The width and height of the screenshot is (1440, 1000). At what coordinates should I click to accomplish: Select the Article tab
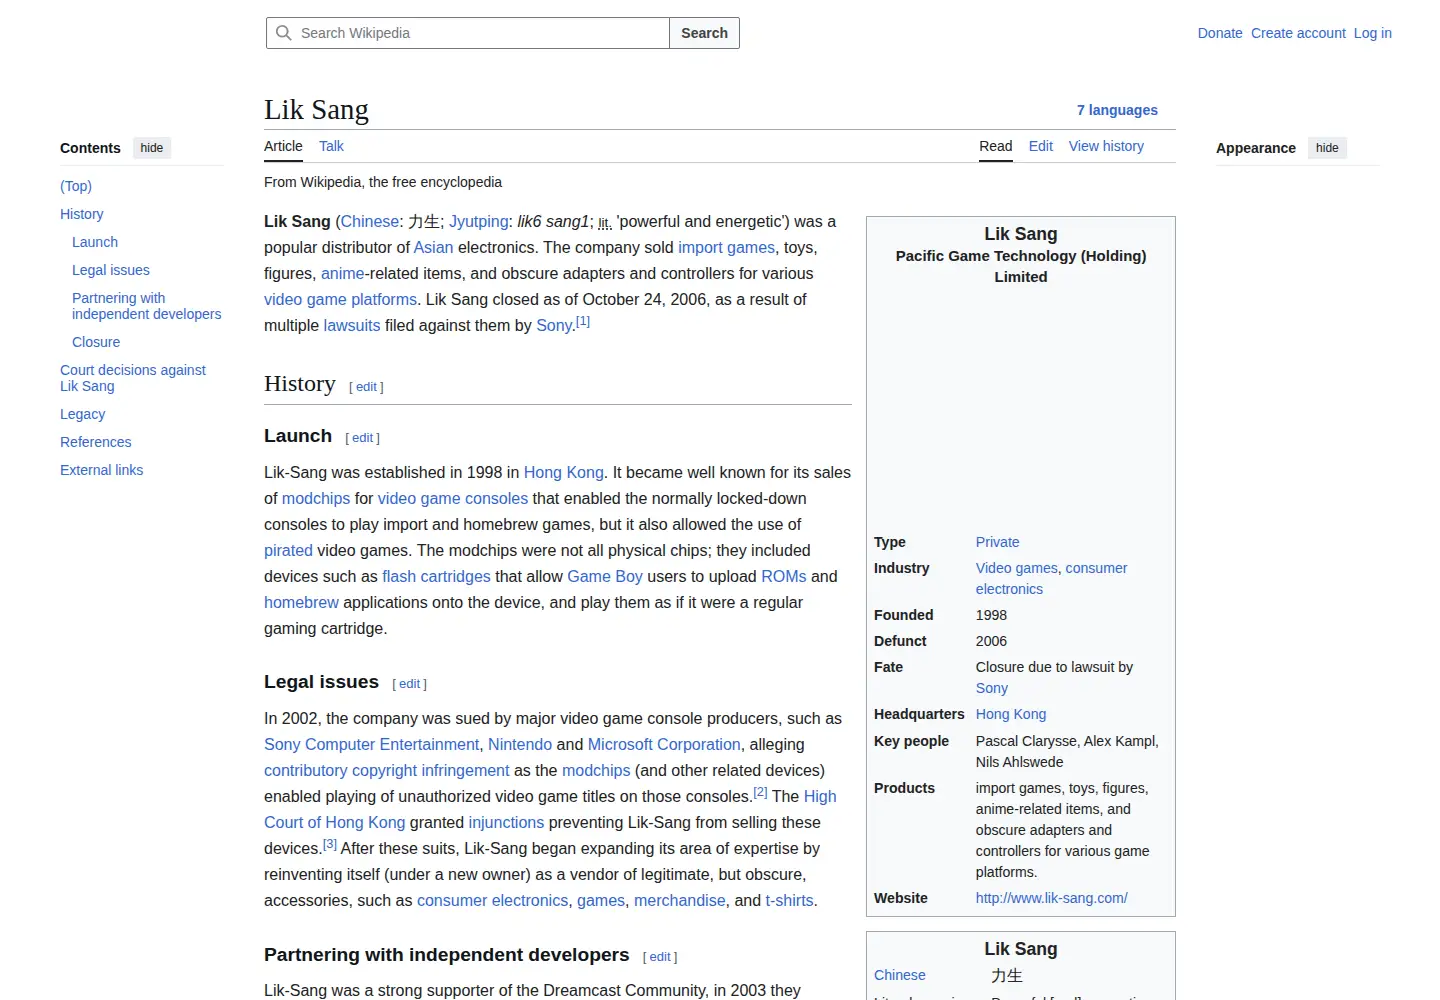click(x=283, y=146)
